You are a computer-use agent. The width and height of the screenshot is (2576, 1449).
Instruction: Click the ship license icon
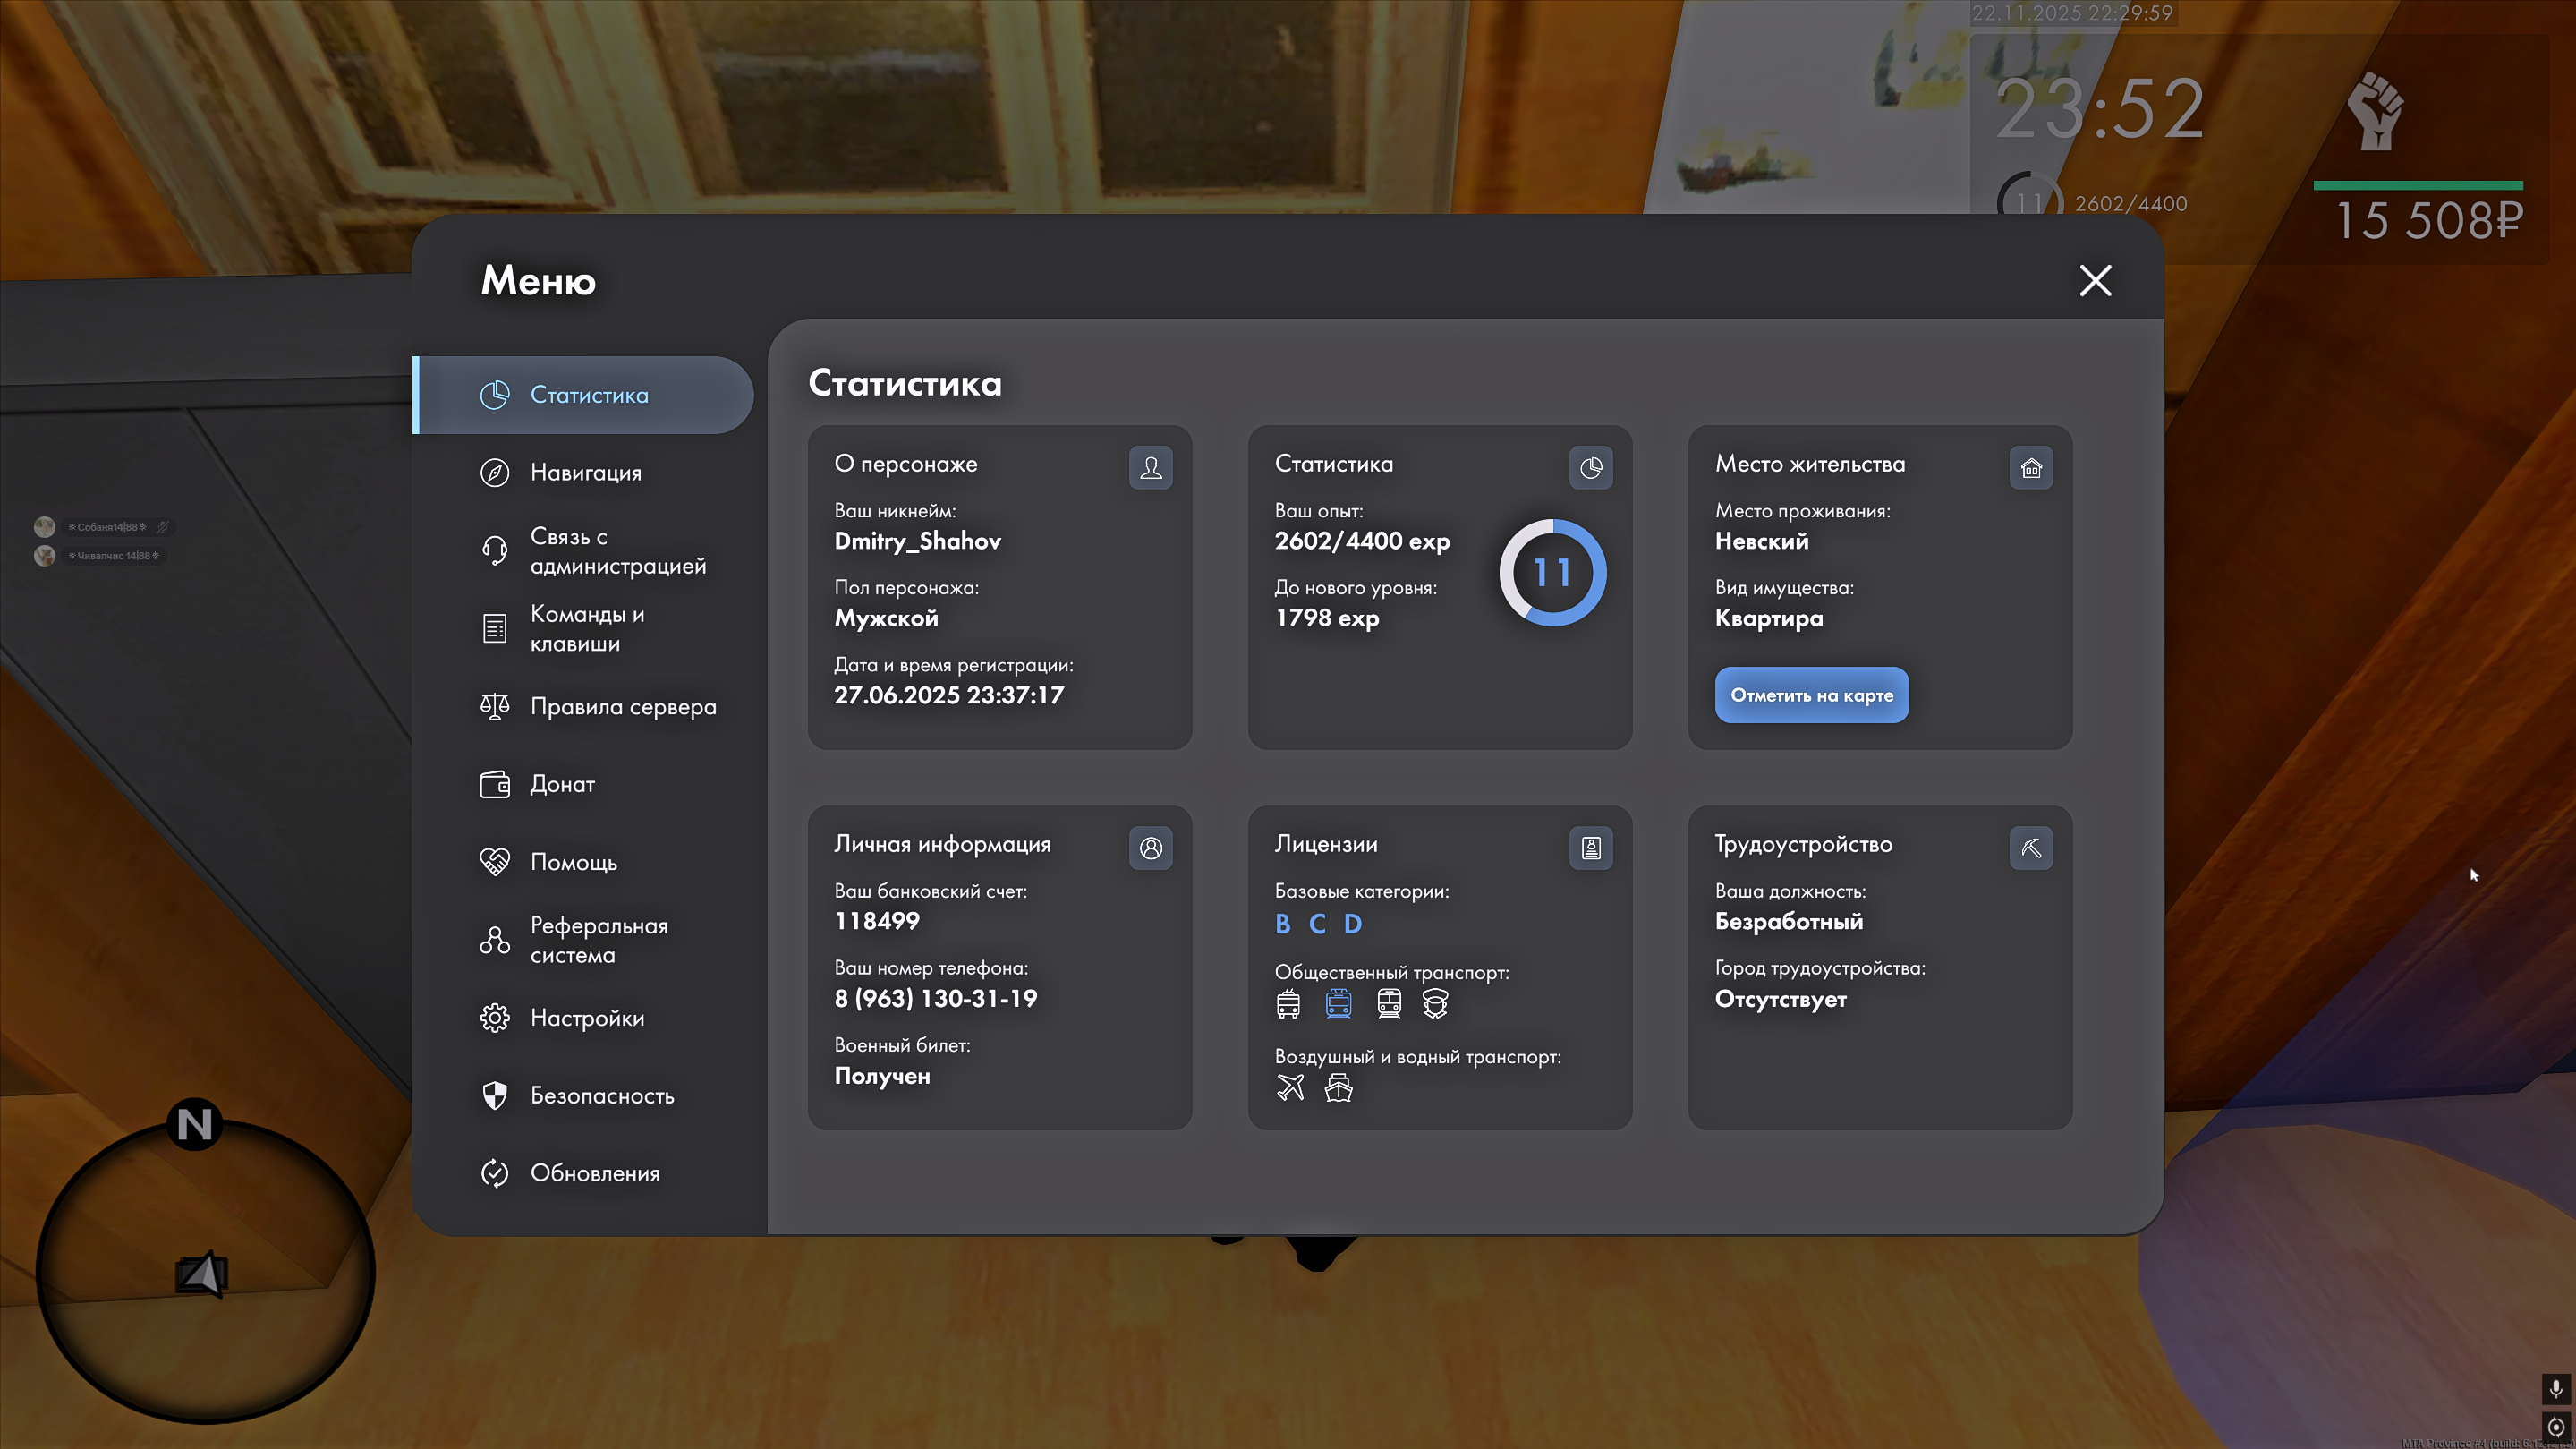click(1338, 1087)
